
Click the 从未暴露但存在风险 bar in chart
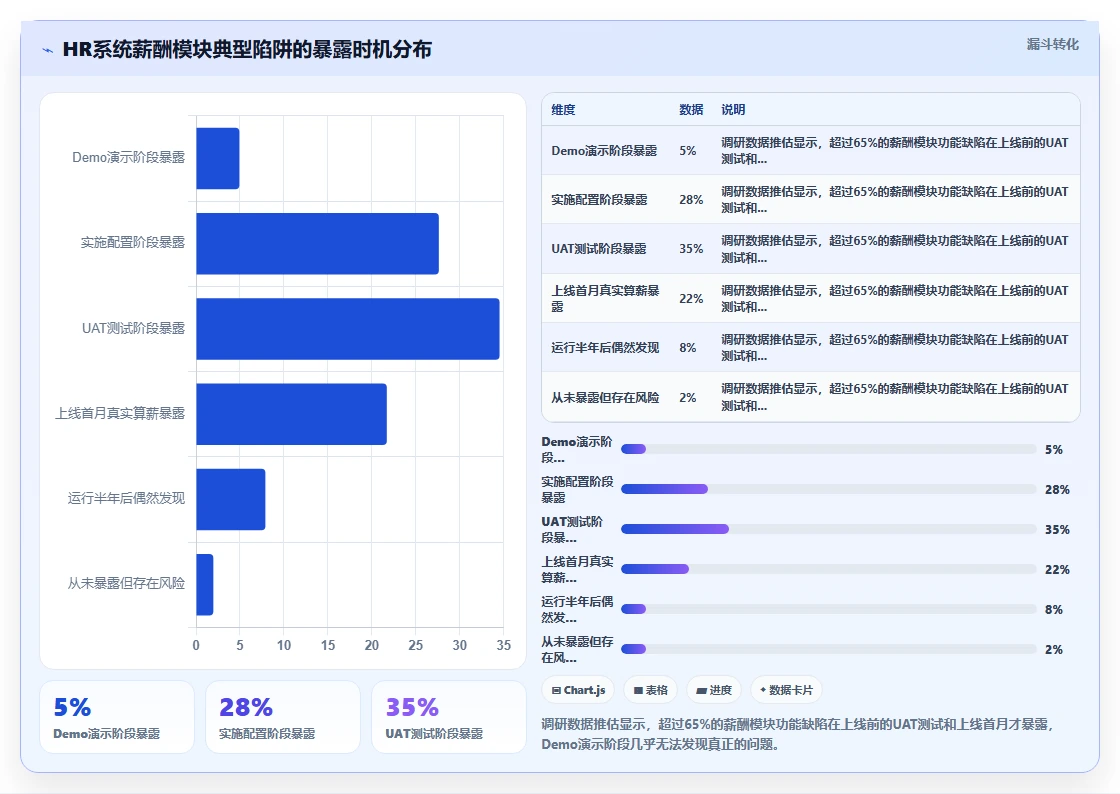(205, 584)
